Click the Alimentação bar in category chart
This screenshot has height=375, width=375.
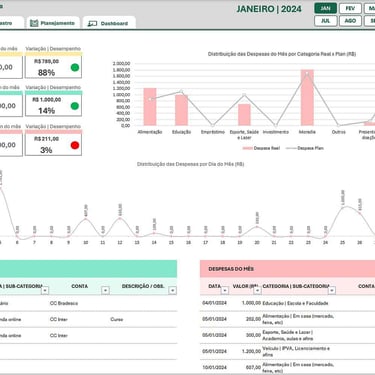click(x=150, y=107)
